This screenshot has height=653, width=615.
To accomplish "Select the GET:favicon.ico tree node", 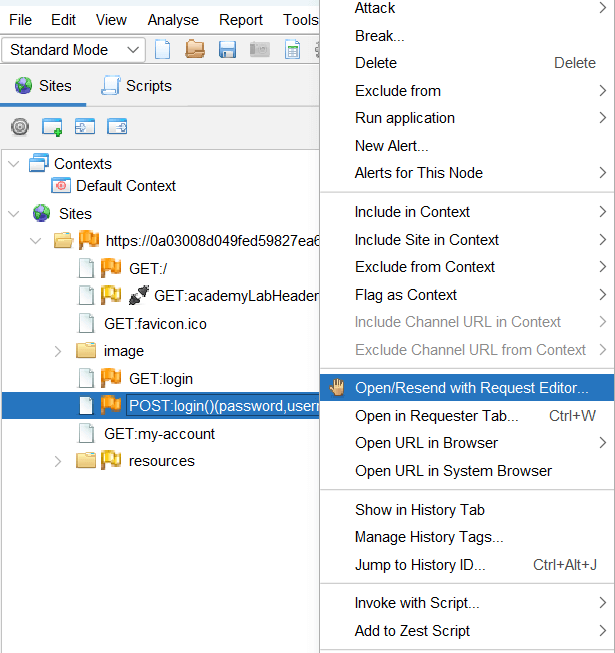I will pos(155,324).
